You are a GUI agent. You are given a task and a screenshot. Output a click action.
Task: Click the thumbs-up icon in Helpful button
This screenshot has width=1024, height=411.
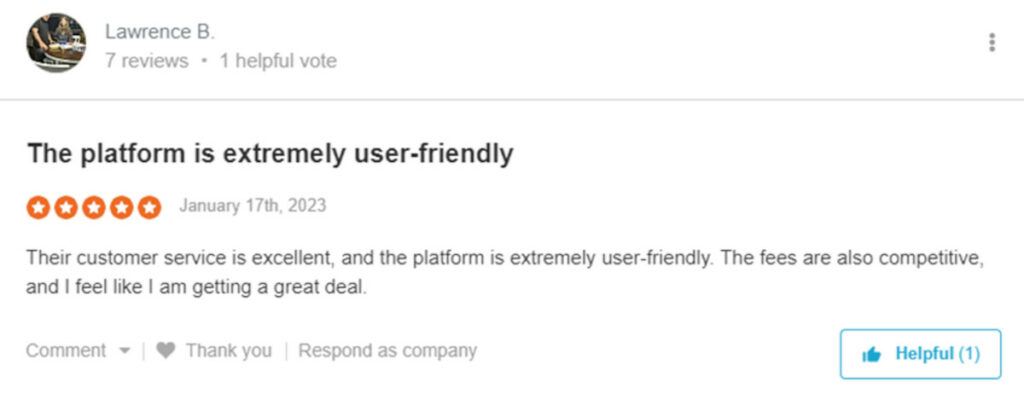[871, 354]
